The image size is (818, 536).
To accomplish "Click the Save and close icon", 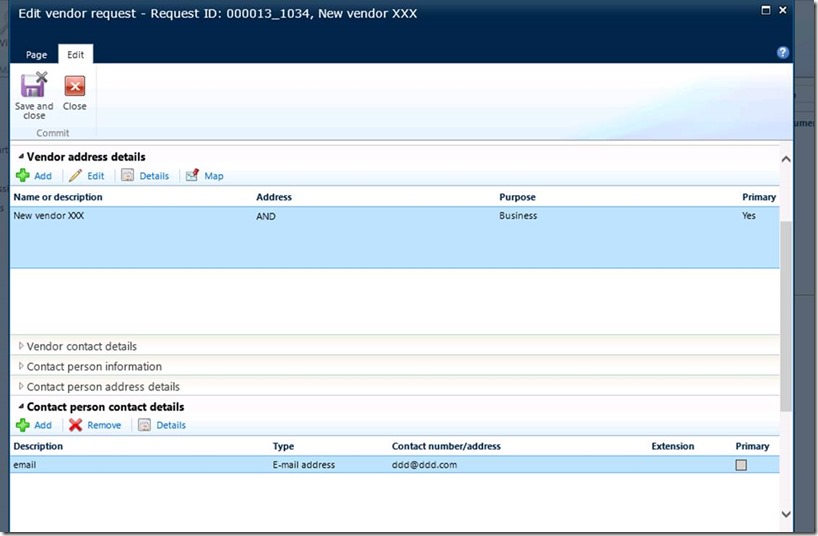I will point(34,87).
